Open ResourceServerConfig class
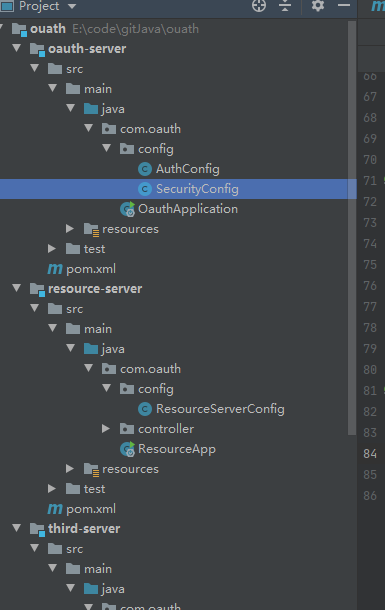Image resolution: width=385 pixels, height=610 pixels. pyautogui.click(x=220, y=409)
